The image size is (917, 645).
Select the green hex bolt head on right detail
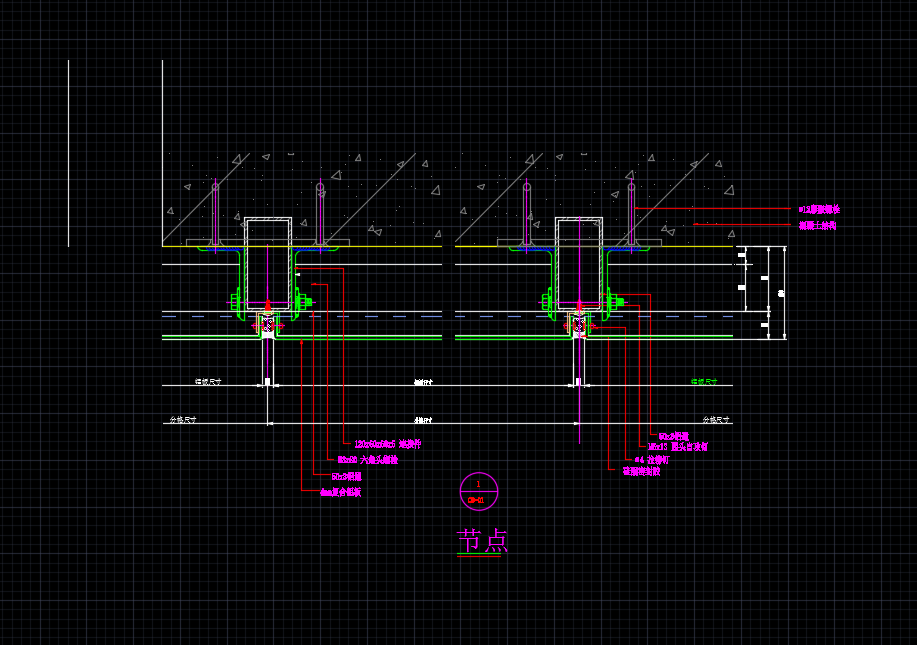[x=617, y=301]
